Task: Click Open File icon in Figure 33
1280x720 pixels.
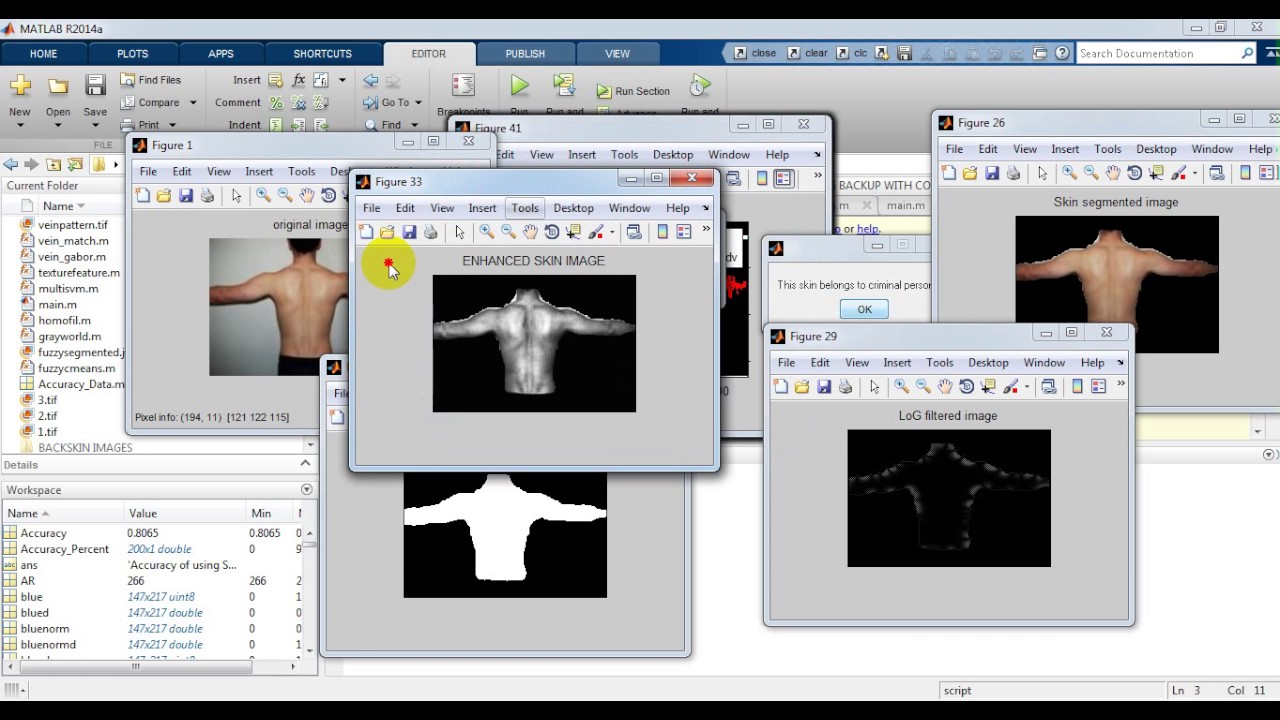Action: pyautogui.click(x=387, y=232)
